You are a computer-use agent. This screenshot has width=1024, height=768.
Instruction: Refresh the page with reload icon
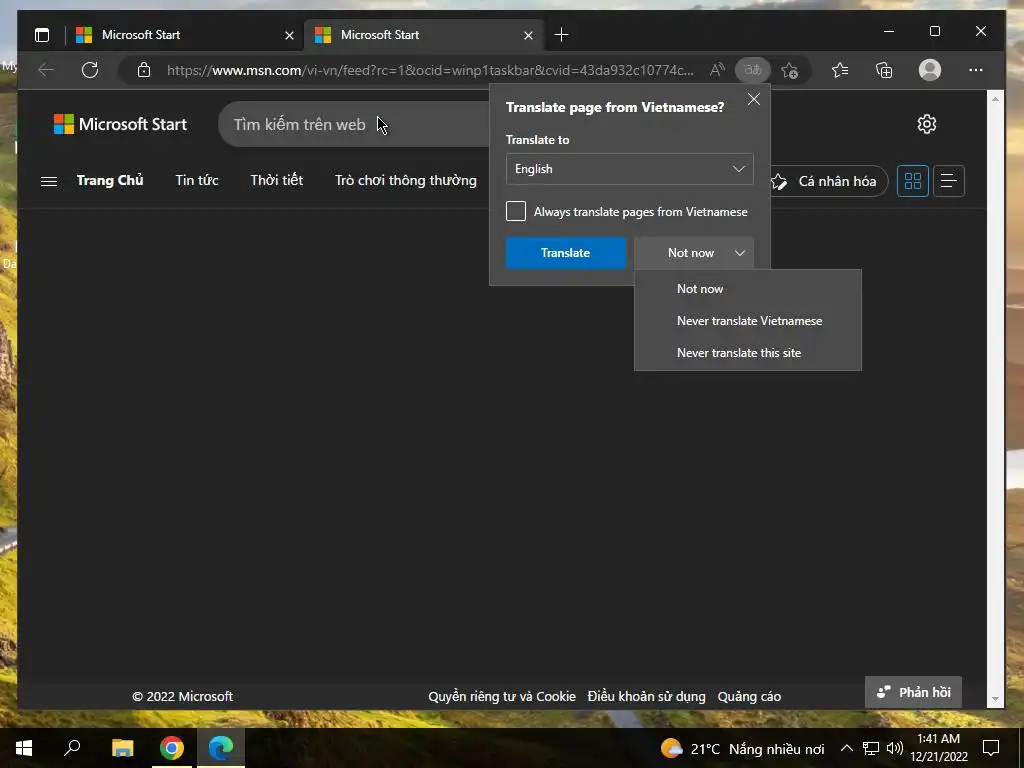coord(90,70)
